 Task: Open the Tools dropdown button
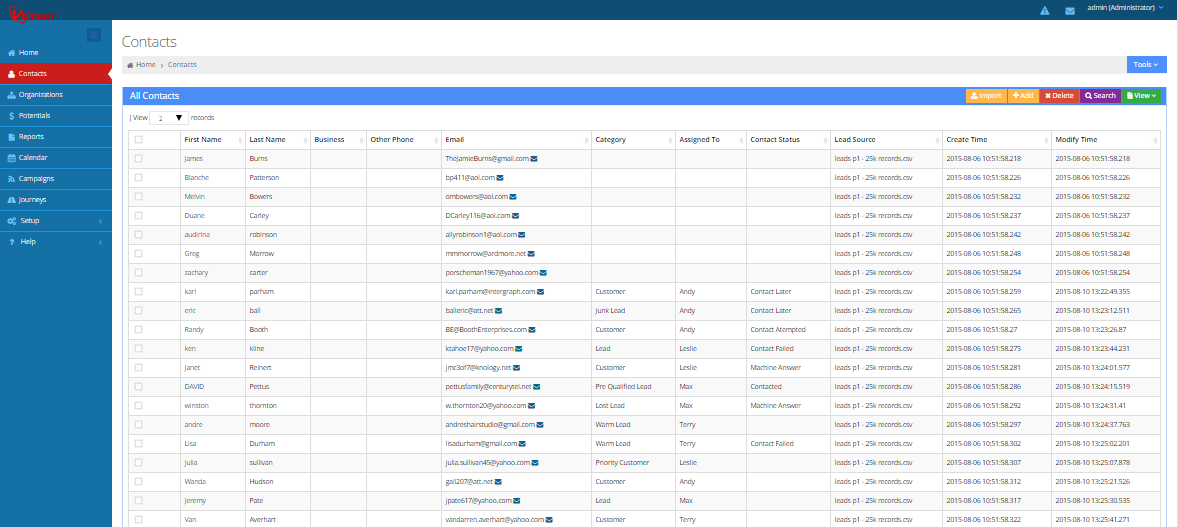click(1146, 65)
